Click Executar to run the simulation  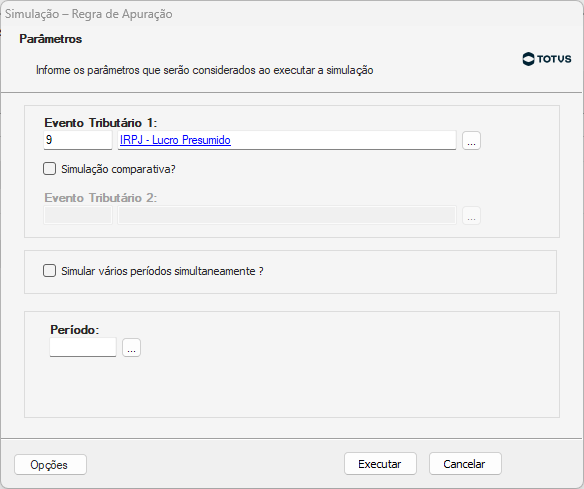[380, 464]
